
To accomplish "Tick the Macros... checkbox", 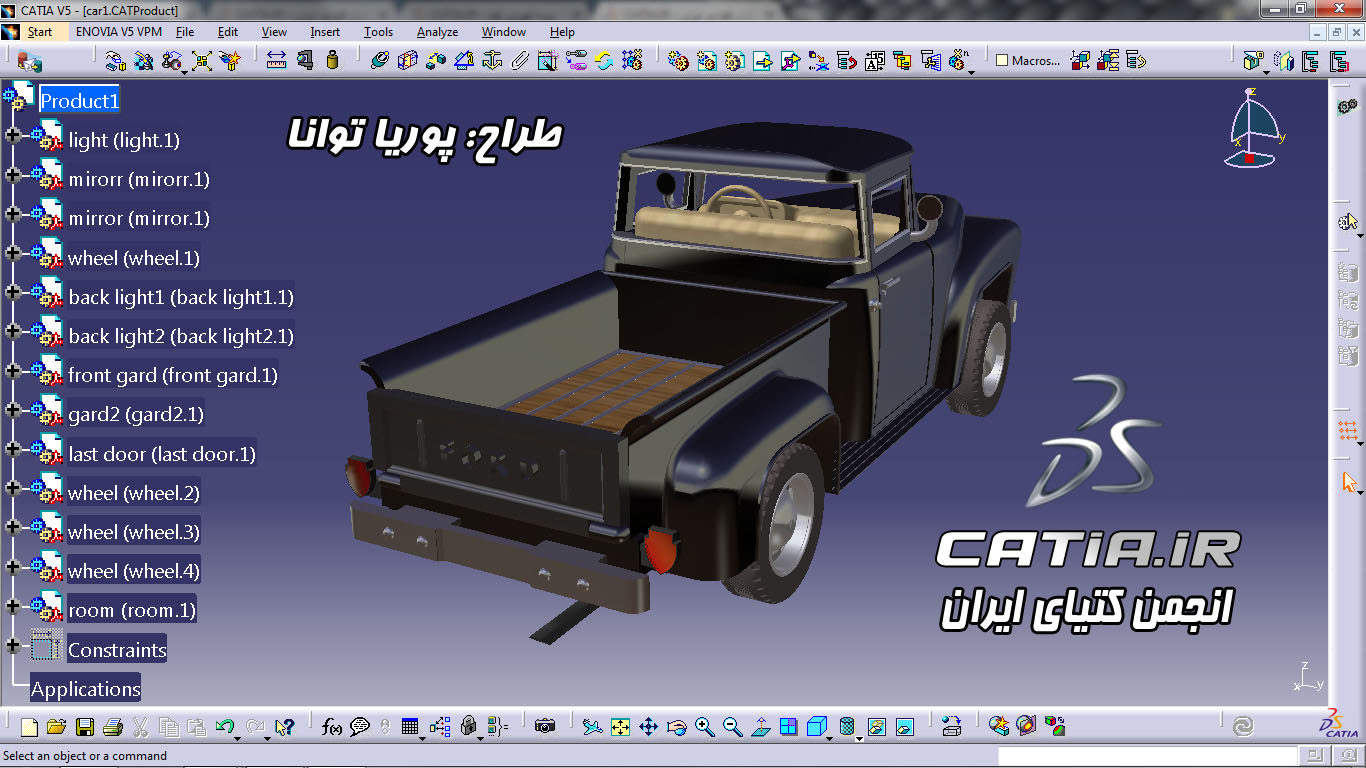I will 1002,60.
